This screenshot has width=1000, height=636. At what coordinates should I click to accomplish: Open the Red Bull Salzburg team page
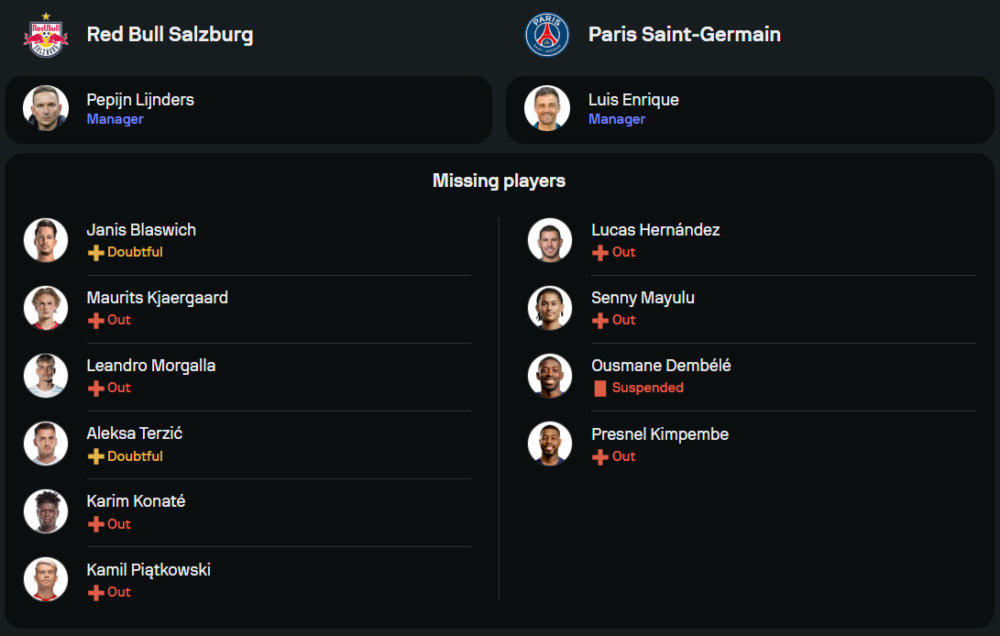coord(169,35)
